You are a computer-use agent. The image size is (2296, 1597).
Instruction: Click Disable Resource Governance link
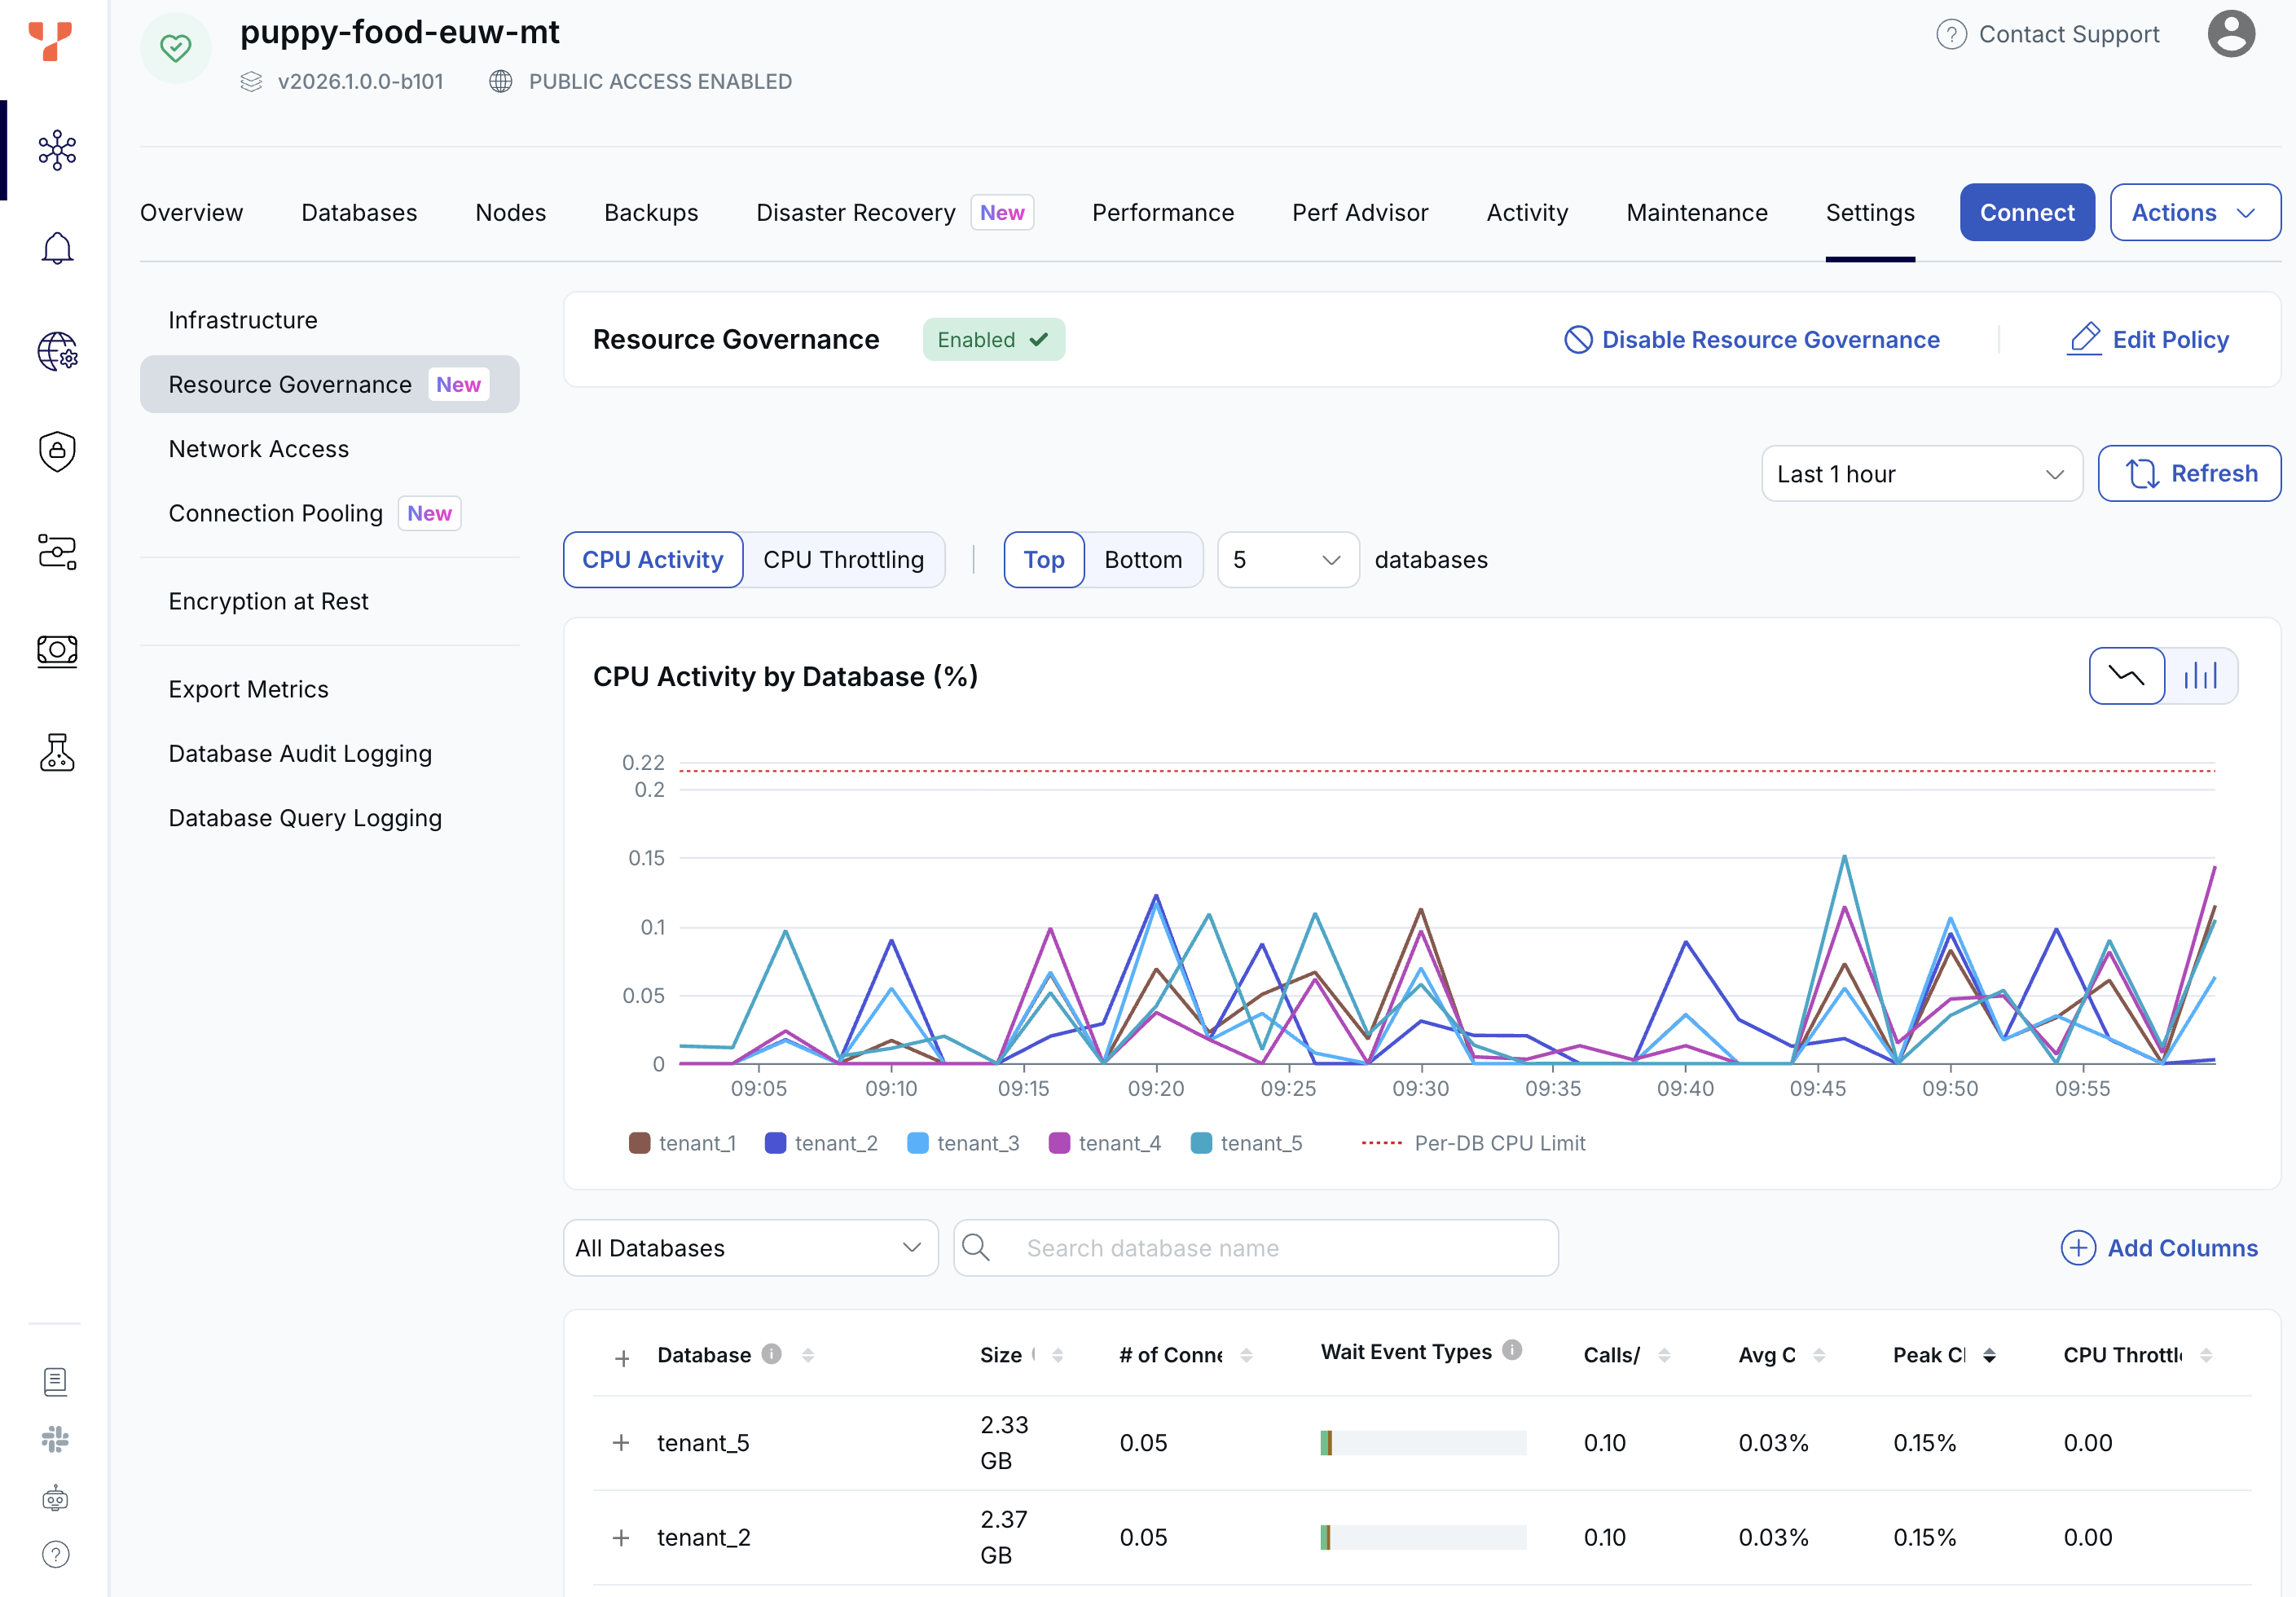(1752, 340)
